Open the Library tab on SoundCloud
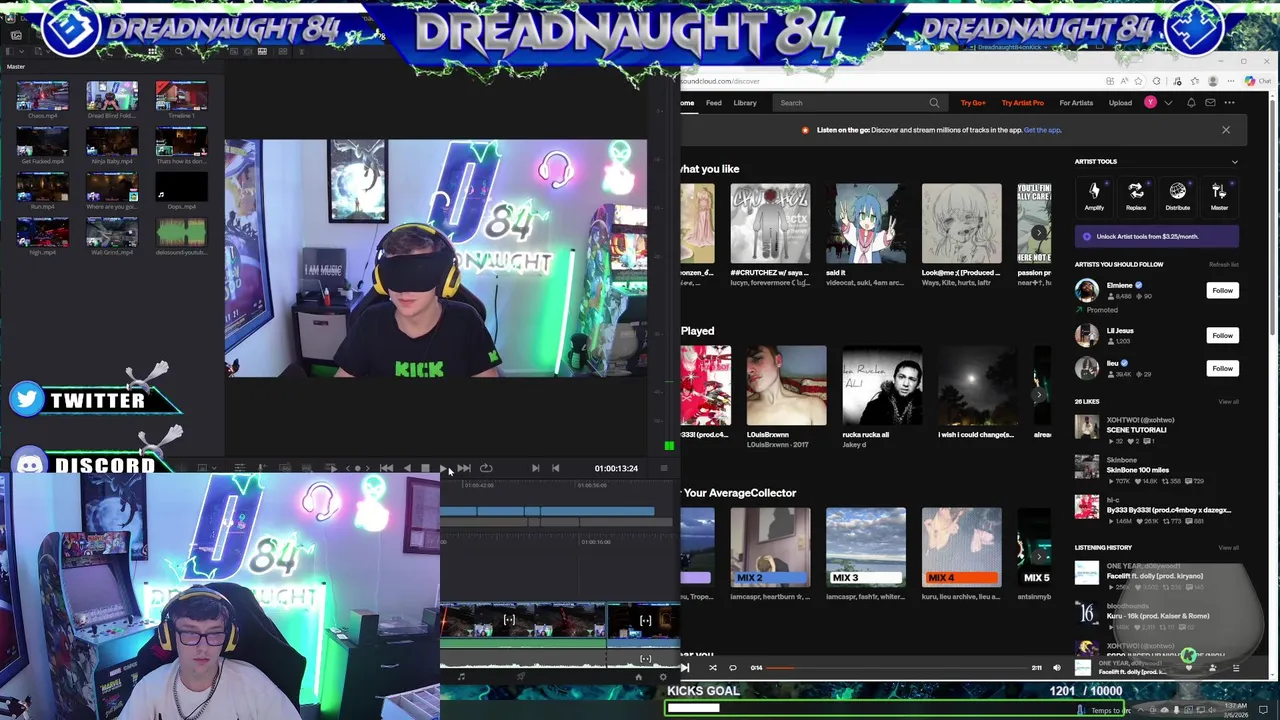The height and width of the screenshot is (720, 1280). (x=745, y=102)
